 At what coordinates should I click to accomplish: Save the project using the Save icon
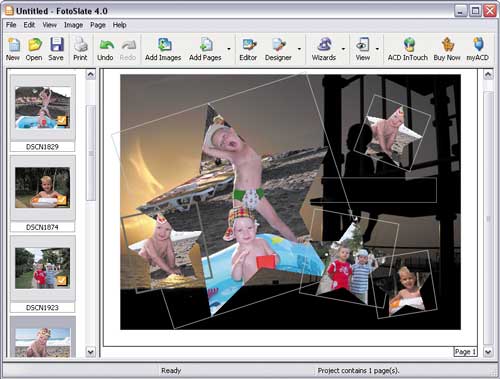(x=56, y=49)
